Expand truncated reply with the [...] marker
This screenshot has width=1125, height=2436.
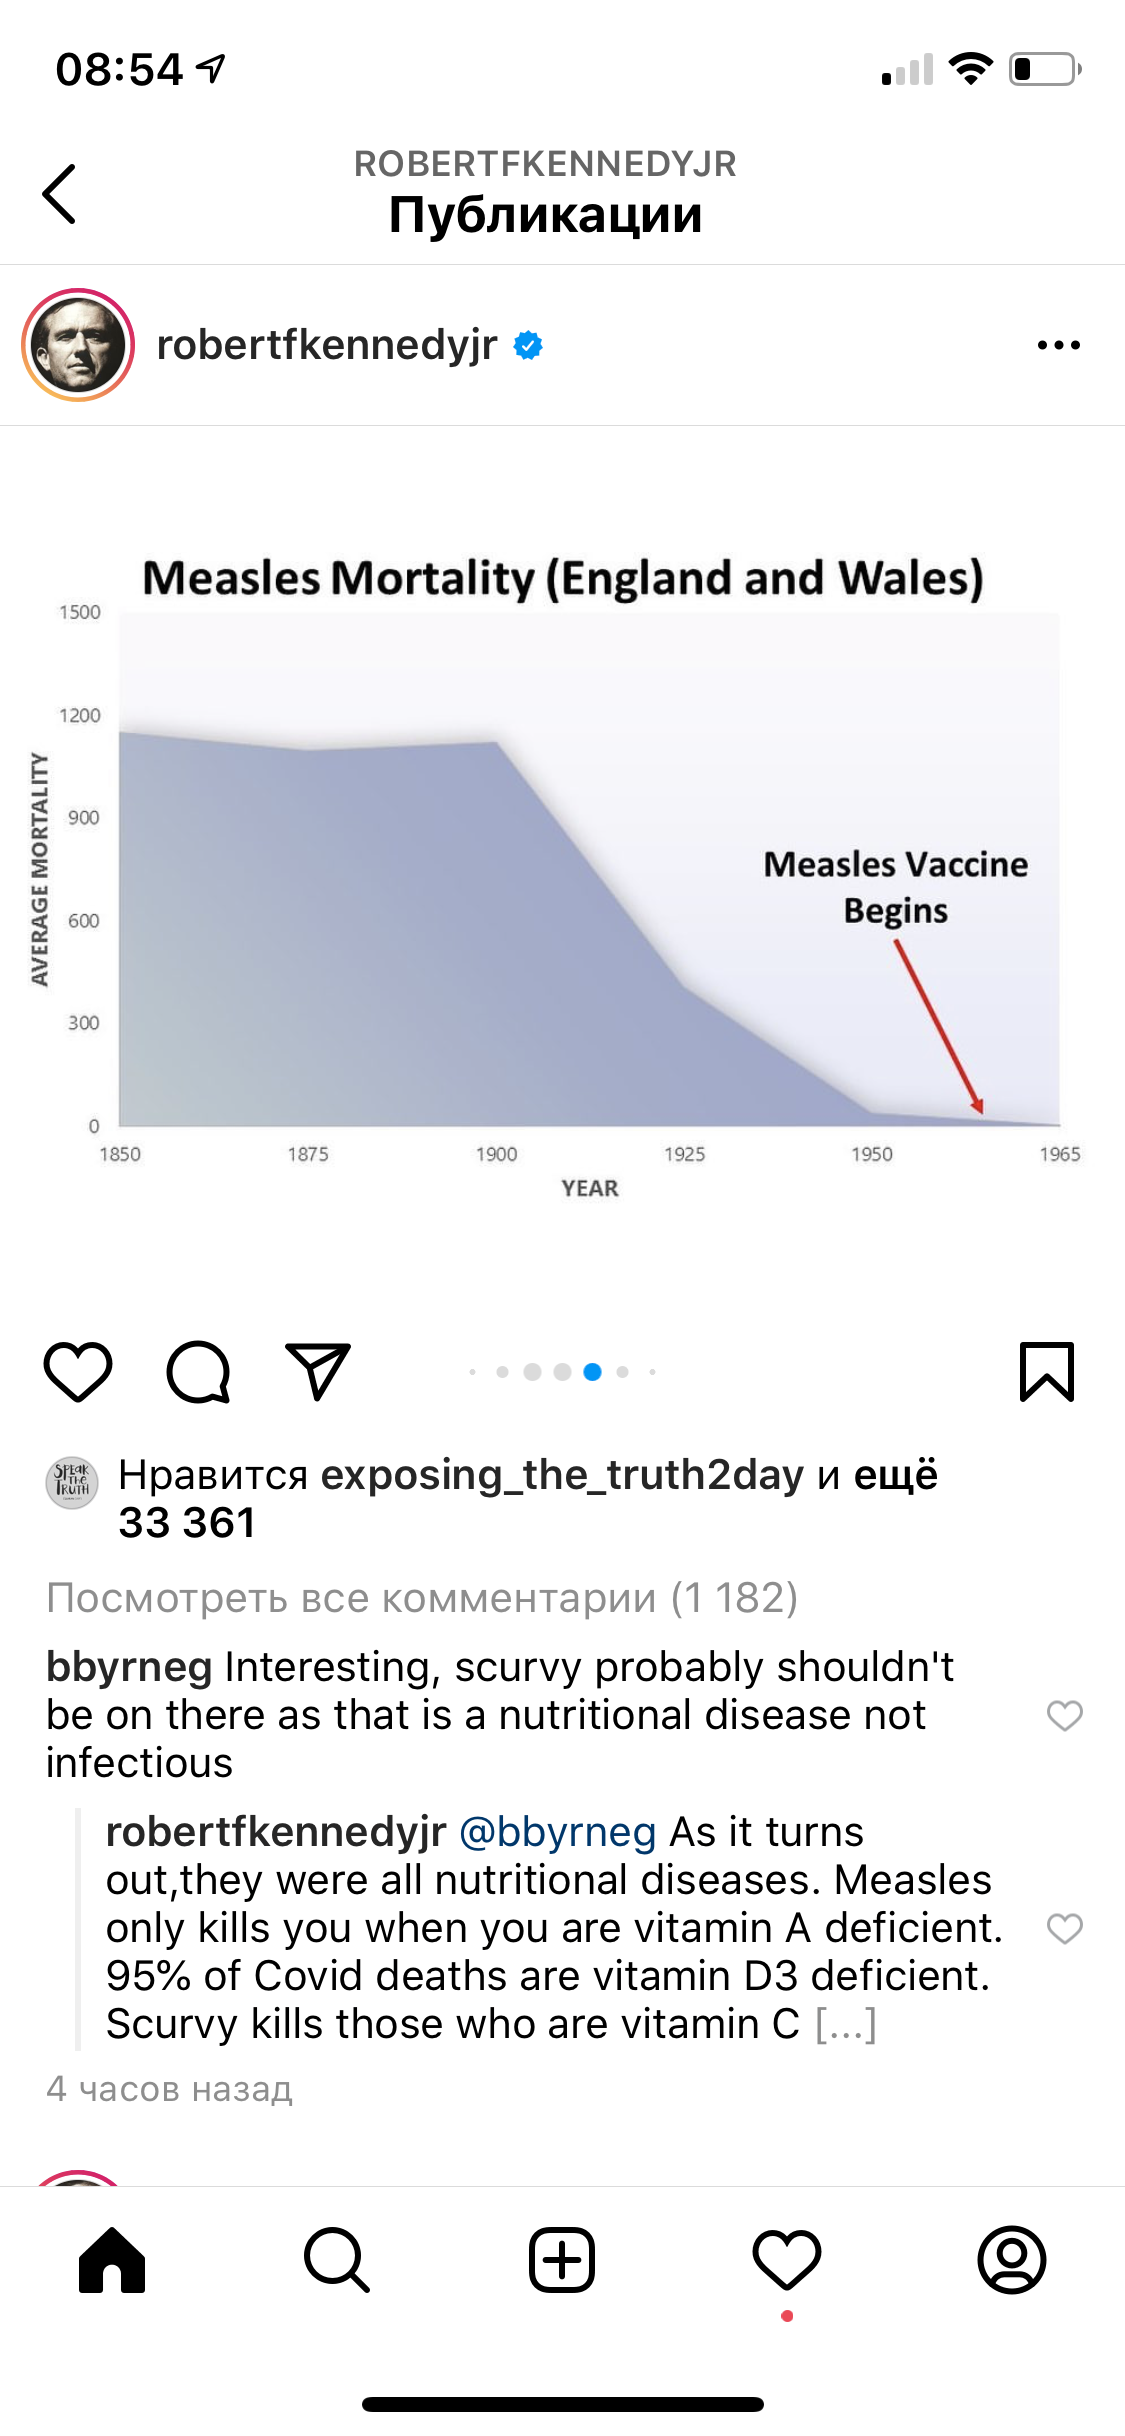coord(846,2025)
